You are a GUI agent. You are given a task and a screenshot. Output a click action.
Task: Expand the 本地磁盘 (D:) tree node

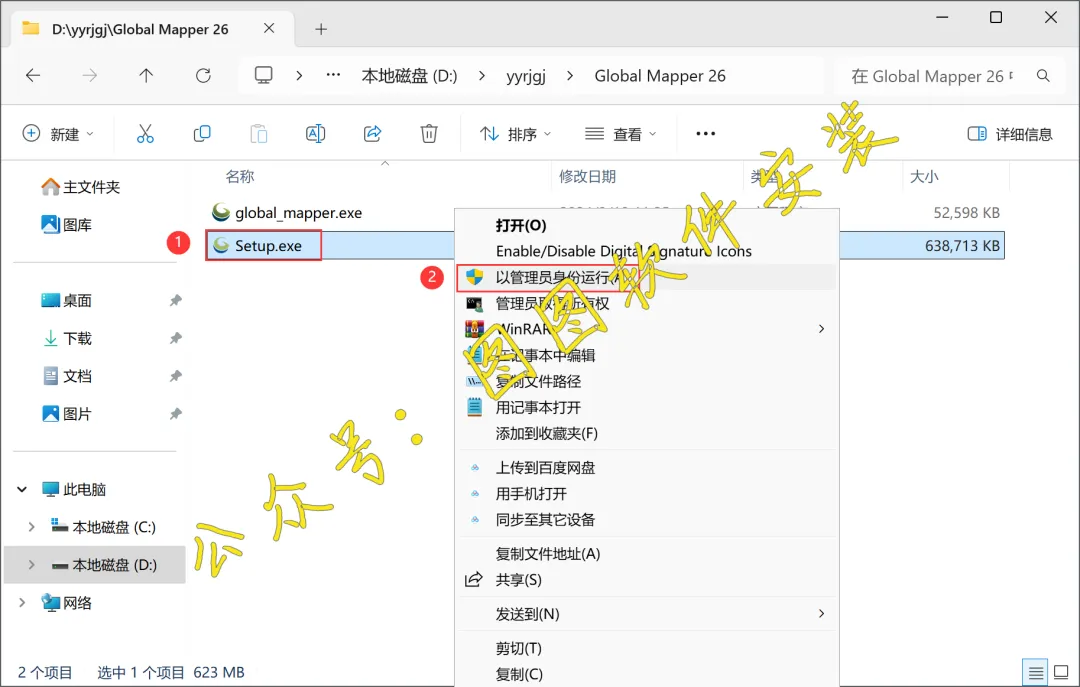tap(31, 565)
